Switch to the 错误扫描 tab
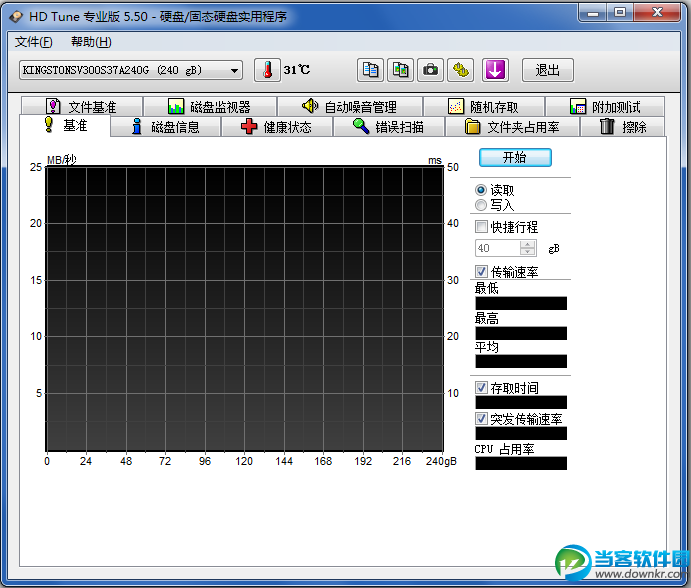Screen dimensions: 691x588 (x=389, y=127)
